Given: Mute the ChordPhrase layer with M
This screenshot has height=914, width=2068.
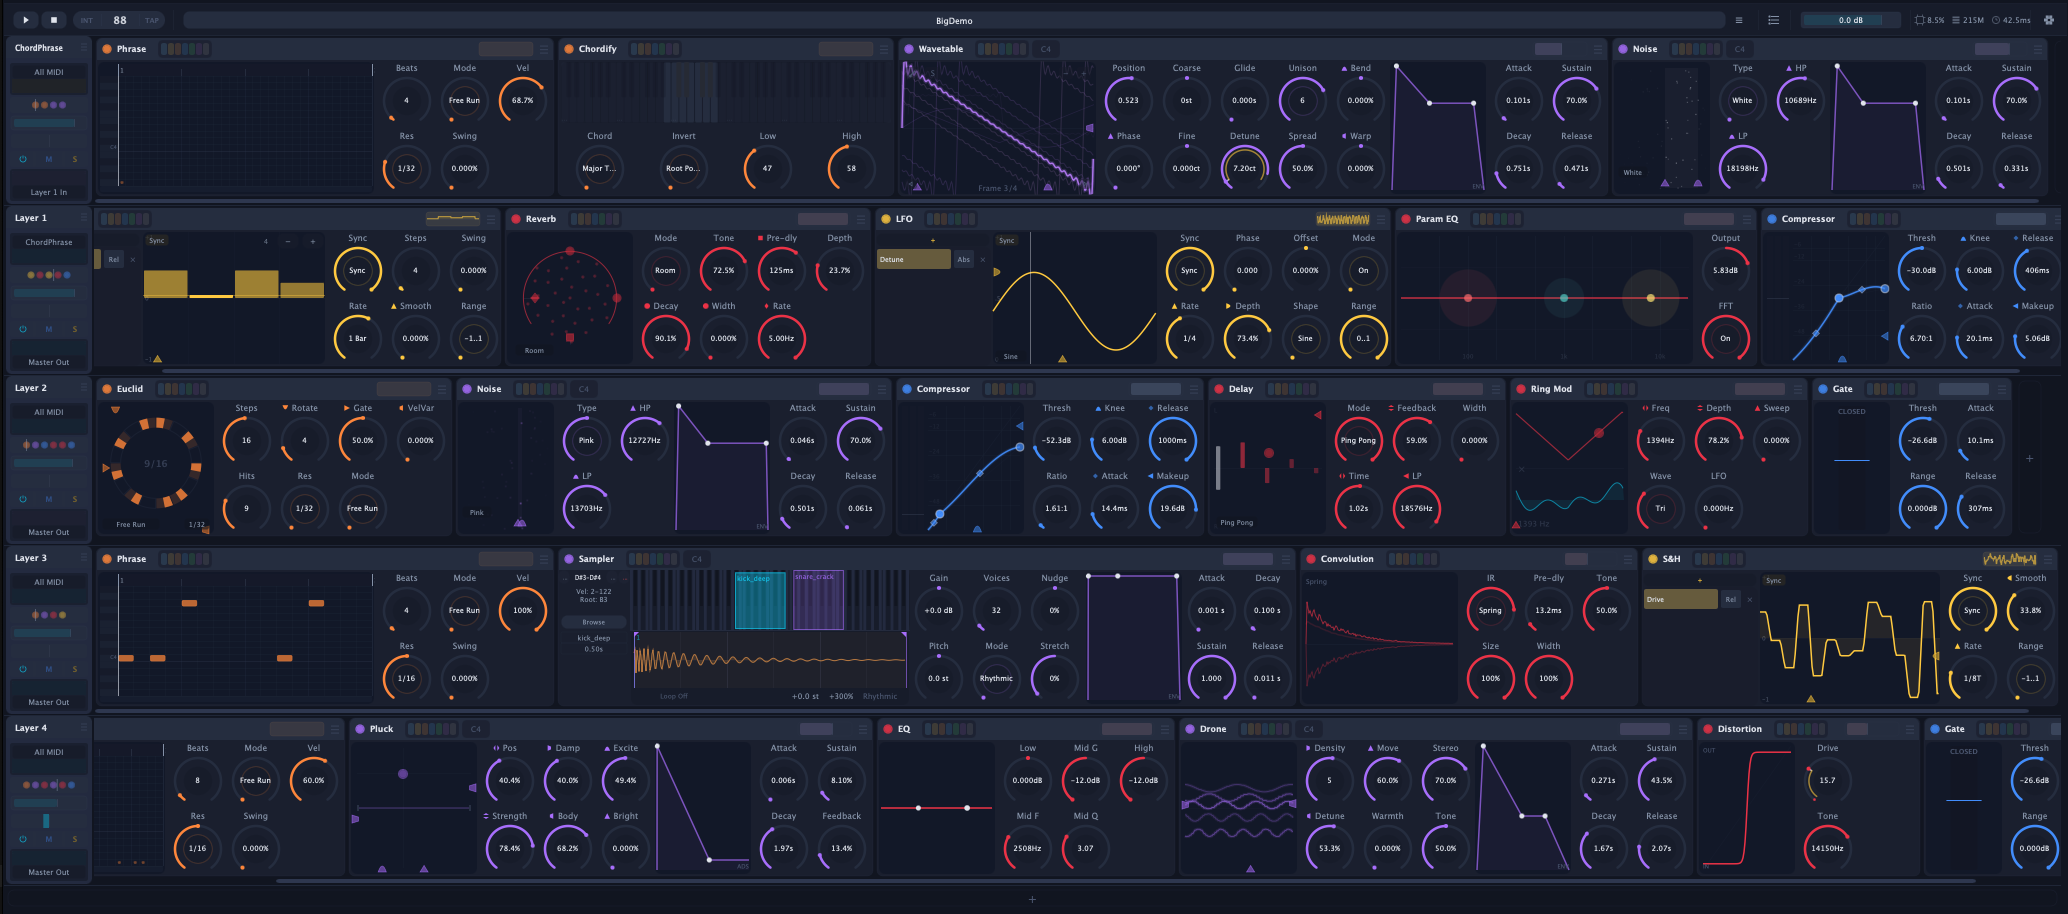Looking at the screenshot, I should pos(49,159).
